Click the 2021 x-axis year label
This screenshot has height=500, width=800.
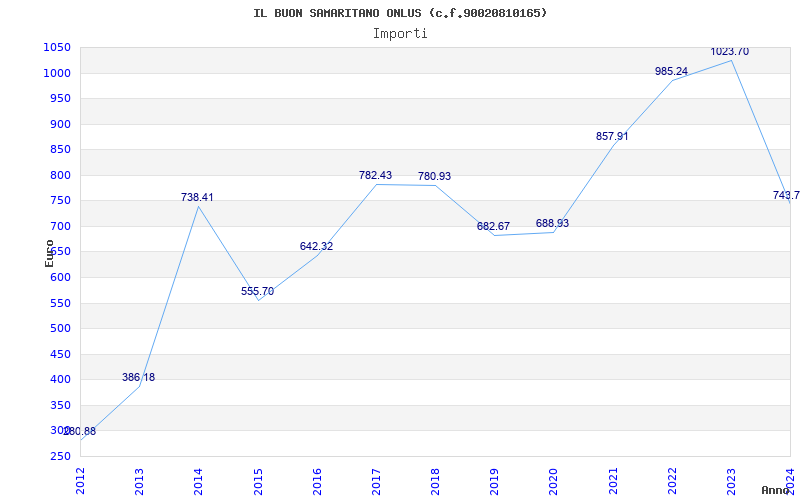coord(613,481)
